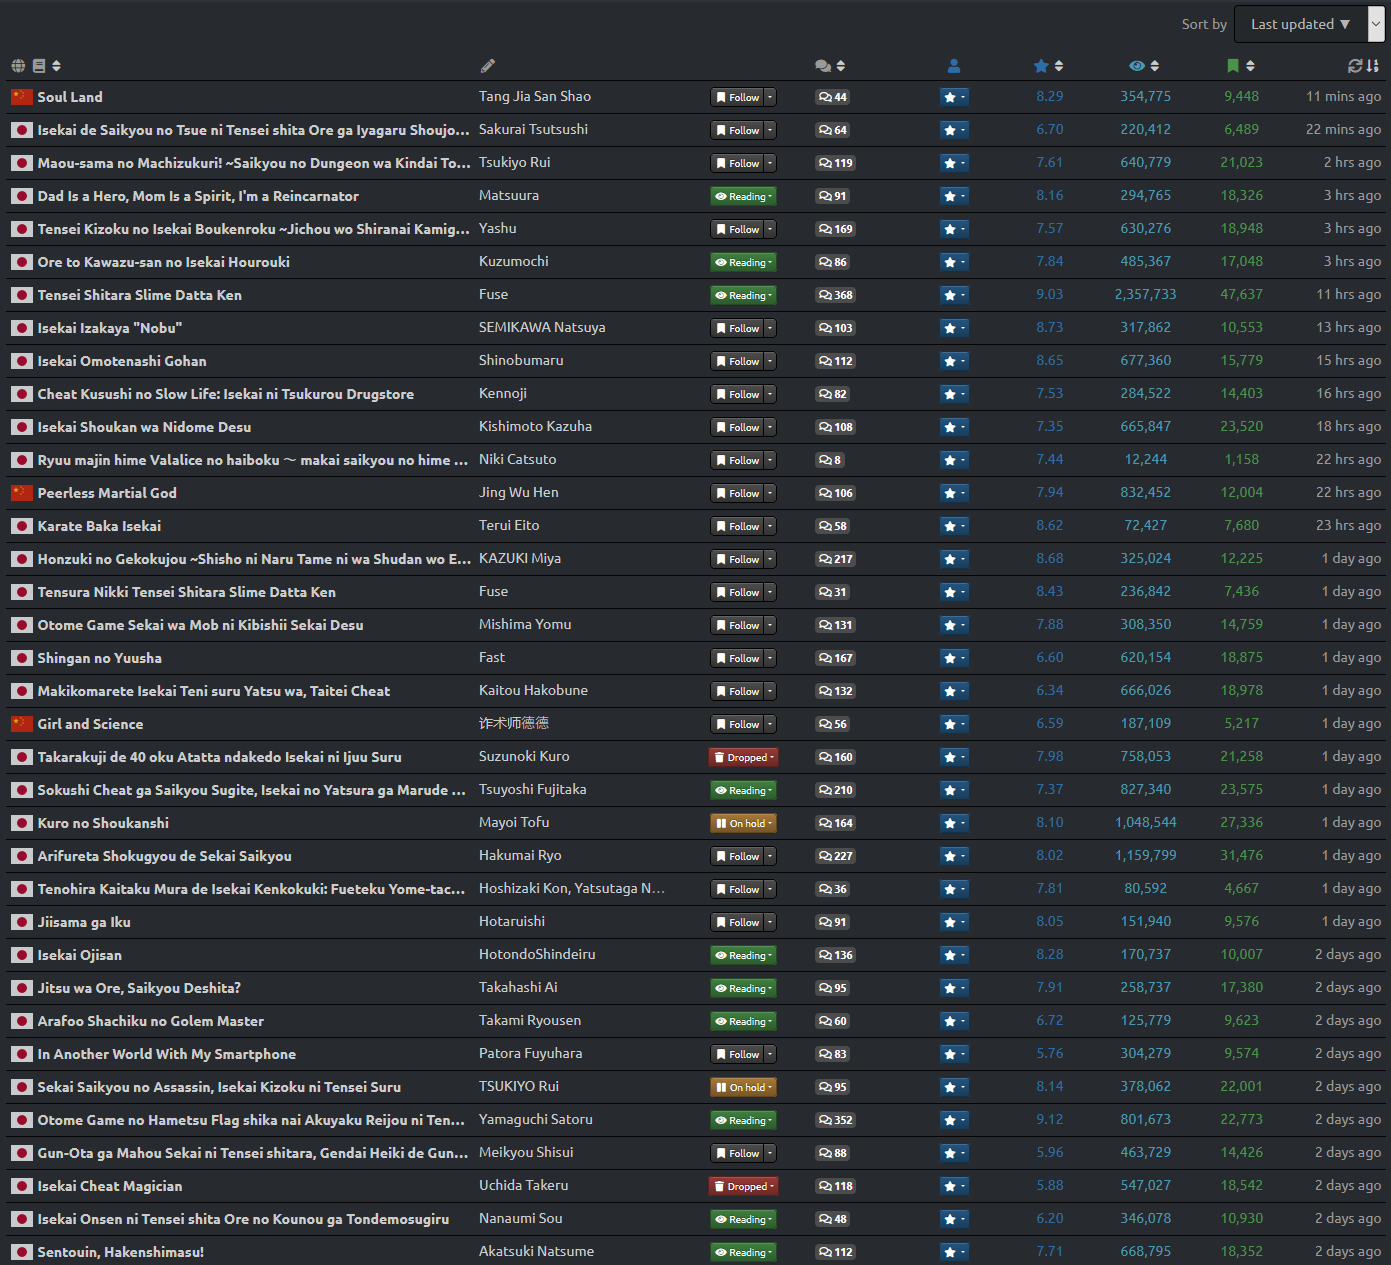
Task: Open author SEMIKAWA Natsuya
Action: pyautogui.click(x=542, y=327)
